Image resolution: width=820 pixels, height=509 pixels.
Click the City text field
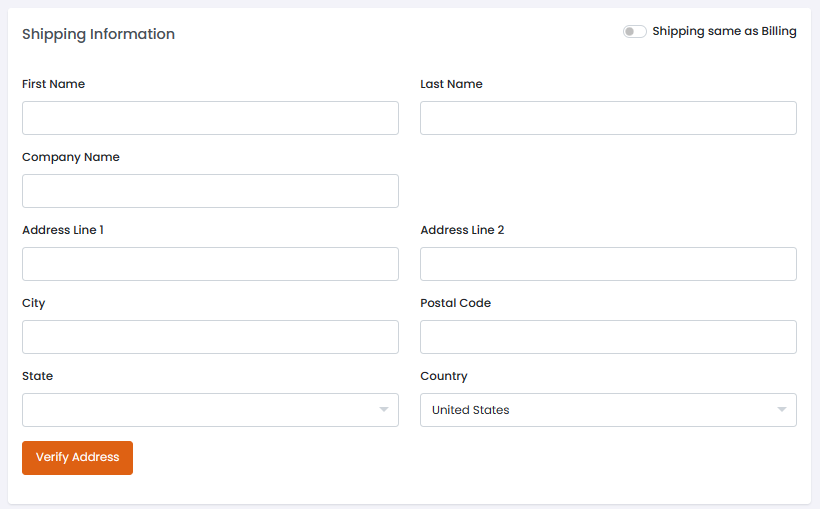210,337
